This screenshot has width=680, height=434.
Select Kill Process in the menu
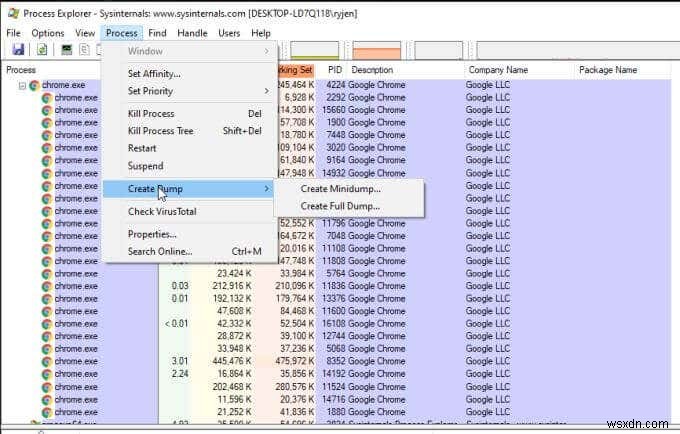pyautogui.click(x=190, y=114)
